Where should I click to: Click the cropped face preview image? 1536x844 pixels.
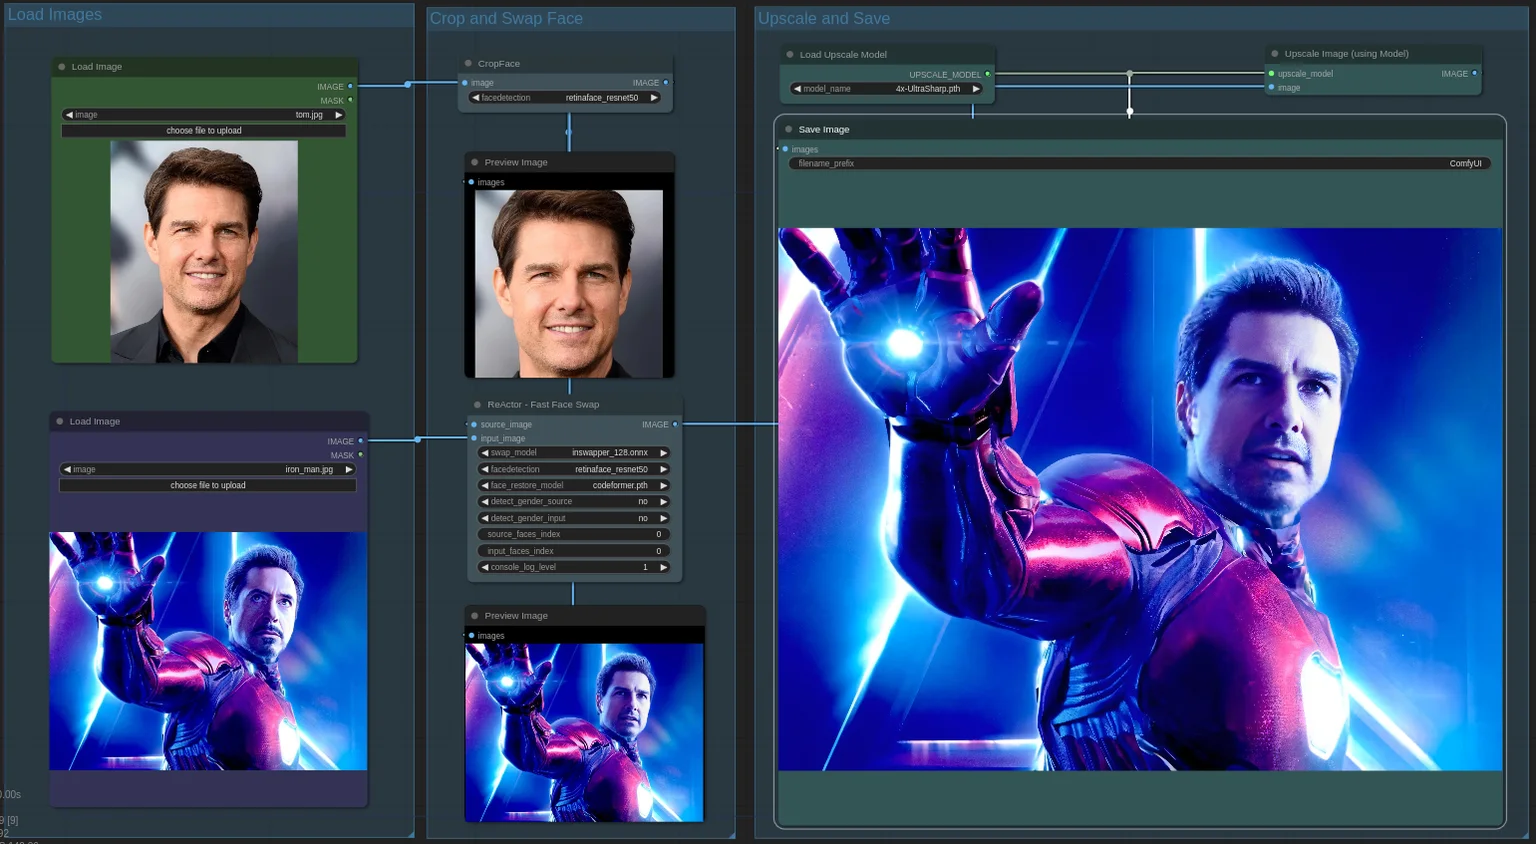[569, 284]
